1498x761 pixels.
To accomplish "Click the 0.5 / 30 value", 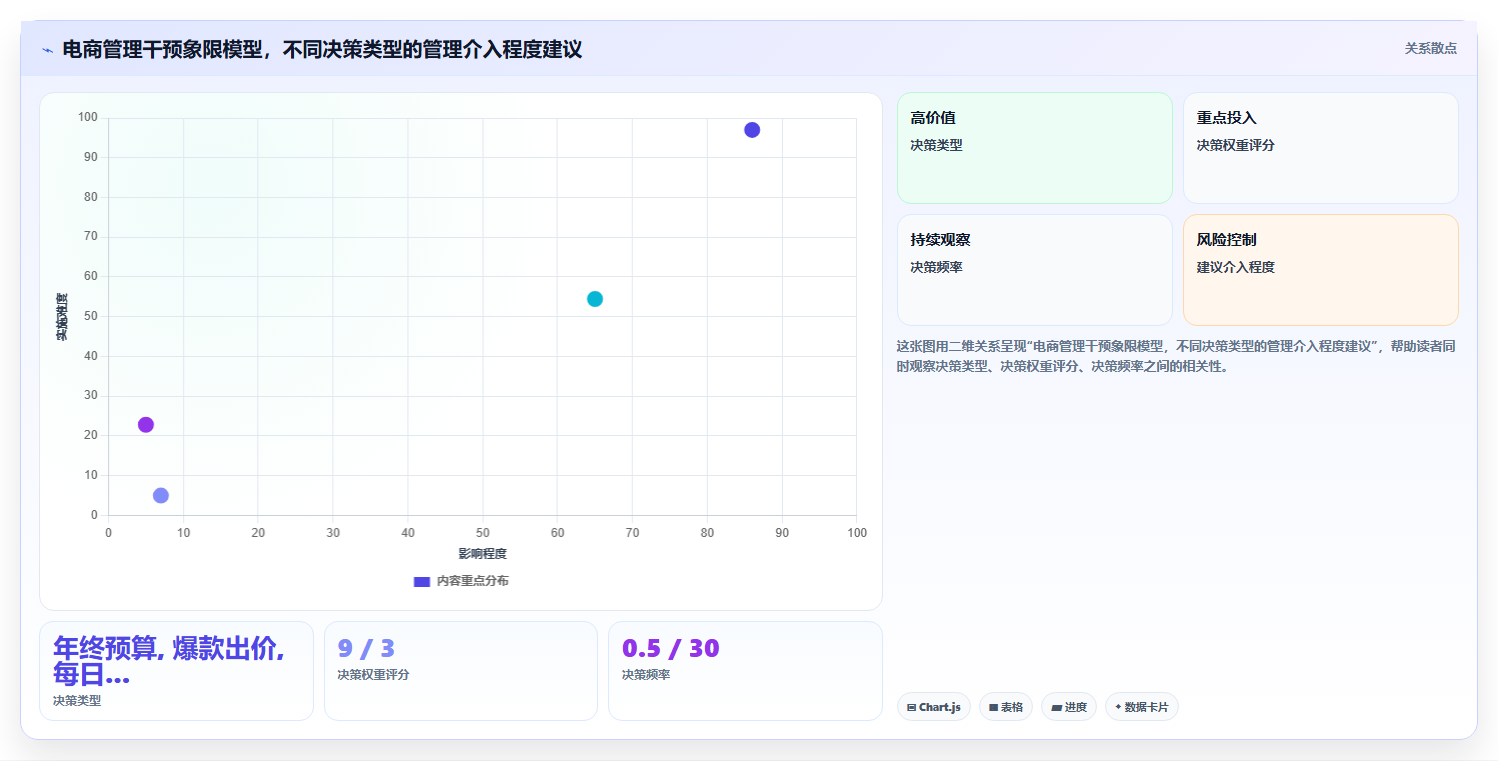I will (671, 649).
